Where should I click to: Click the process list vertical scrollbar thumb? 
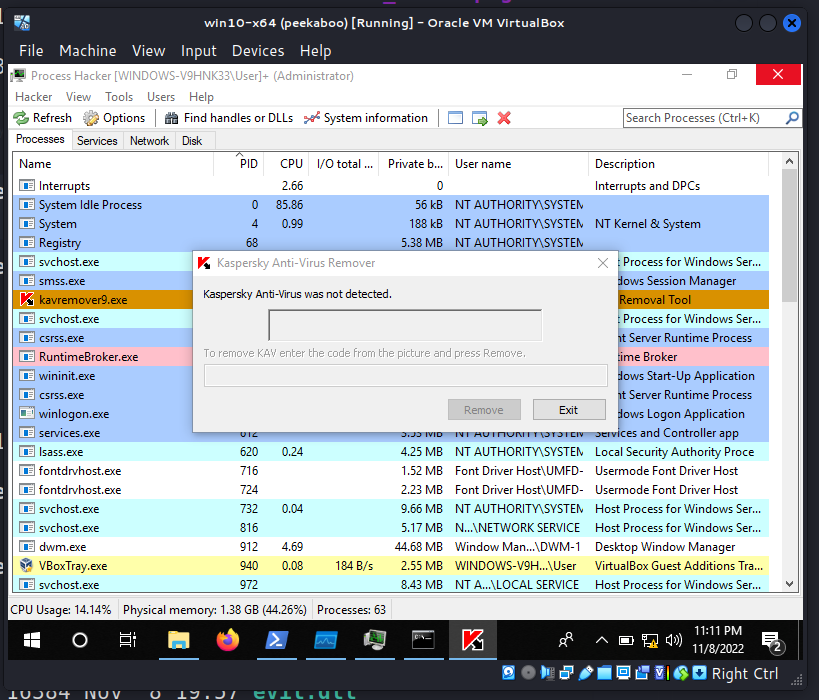[789, 235]
